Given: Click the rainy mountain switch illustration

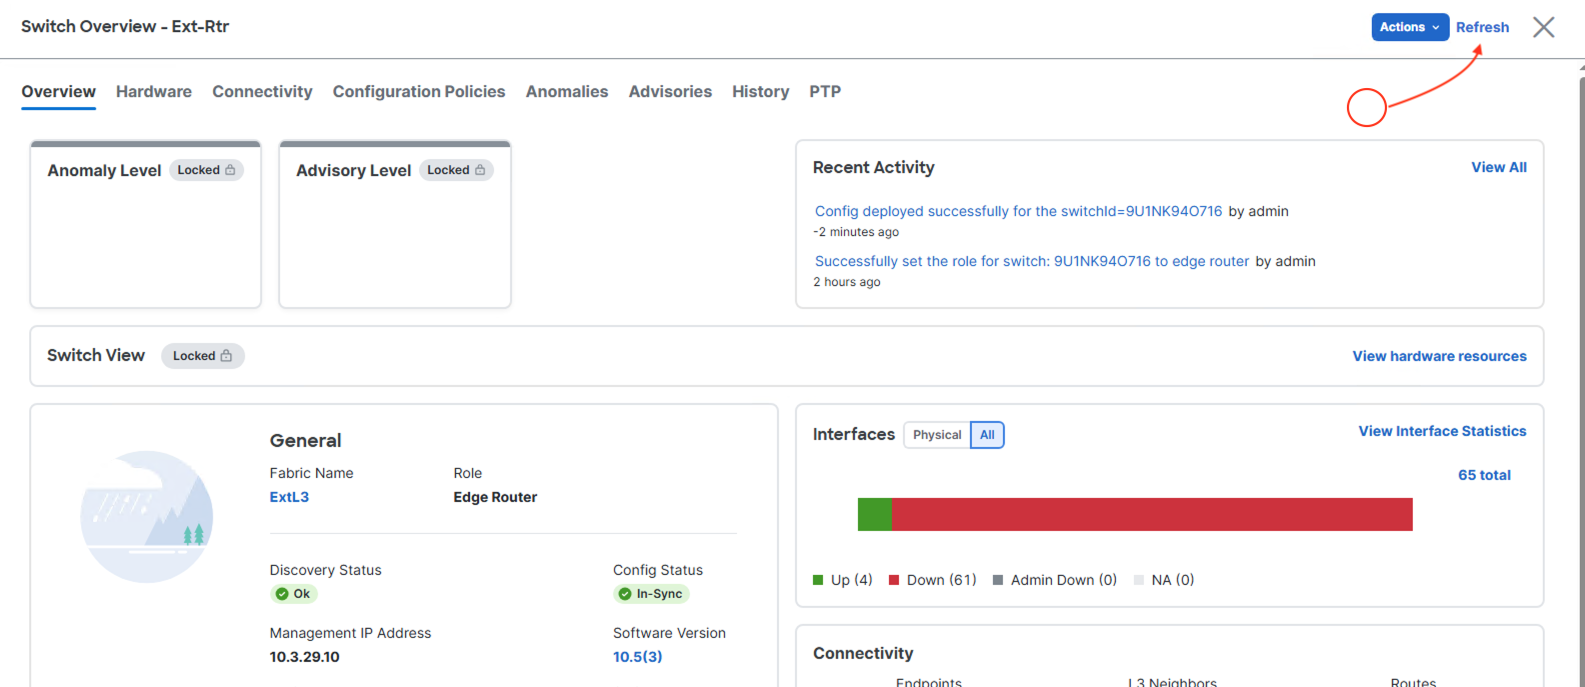Looking at the screenshot, I should [x=147, y=517].
